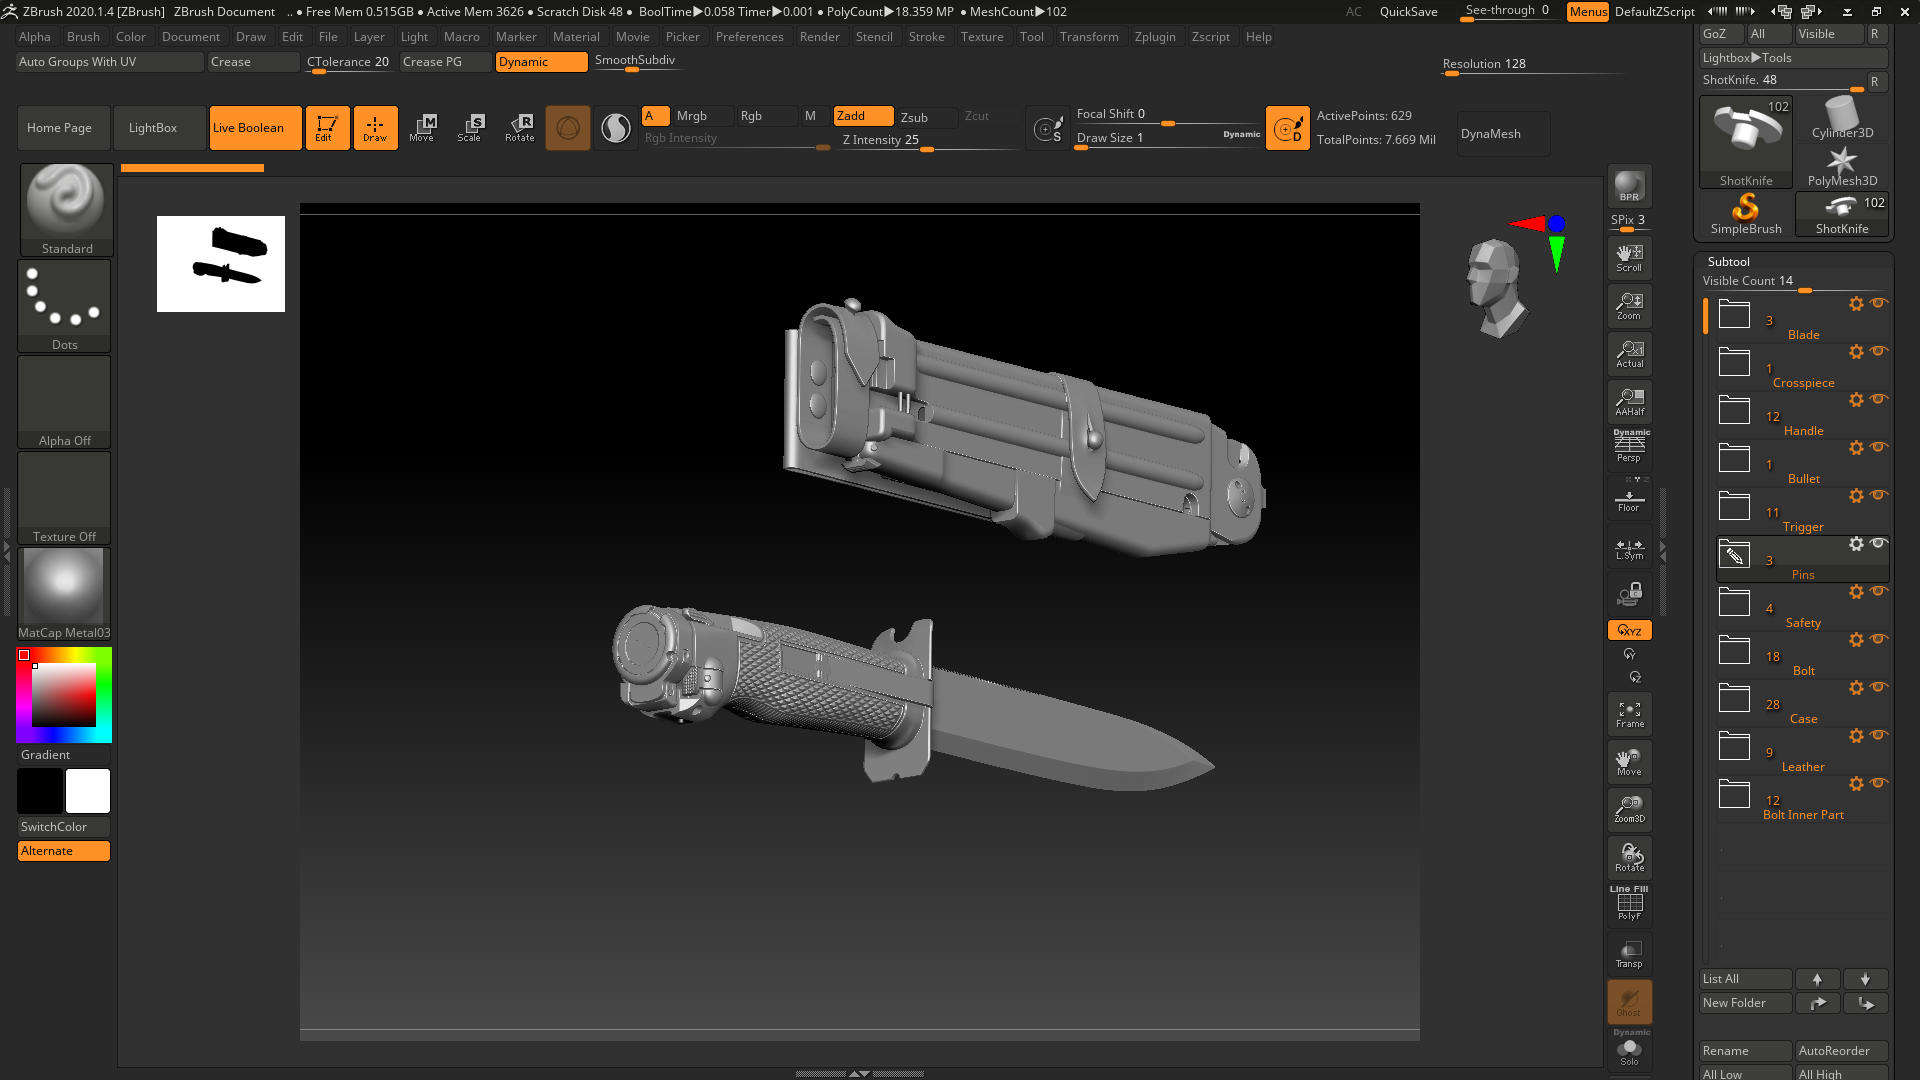
Task: Select the SimpleBrush tool
Action: click(x=1745, y=210)
